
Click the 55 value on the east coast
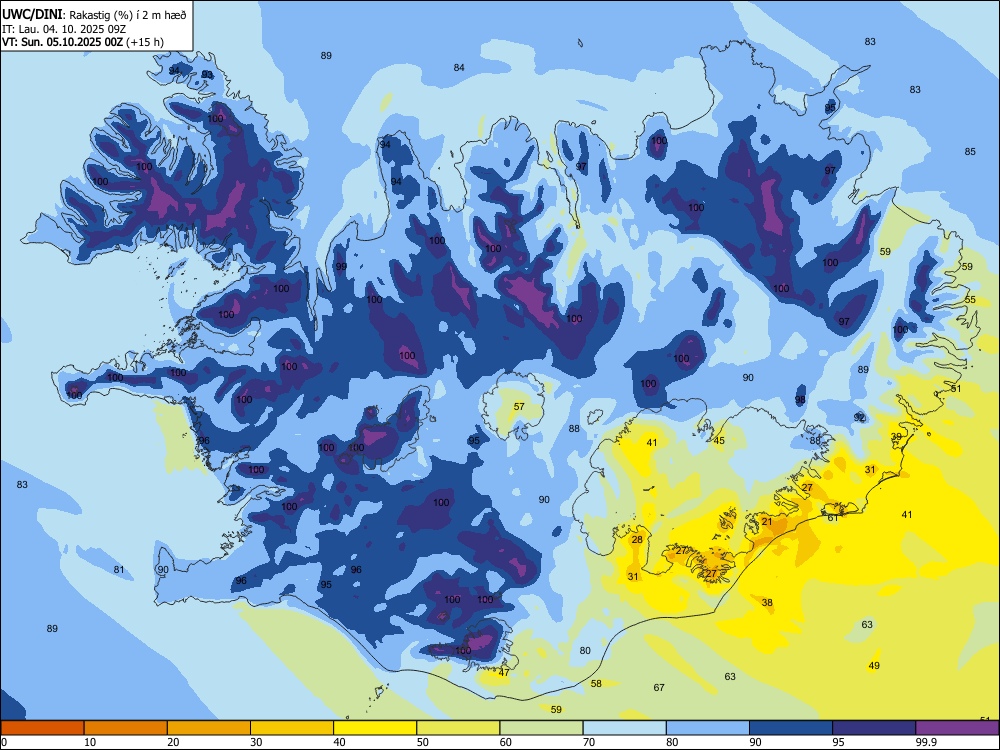pos(970,300)
